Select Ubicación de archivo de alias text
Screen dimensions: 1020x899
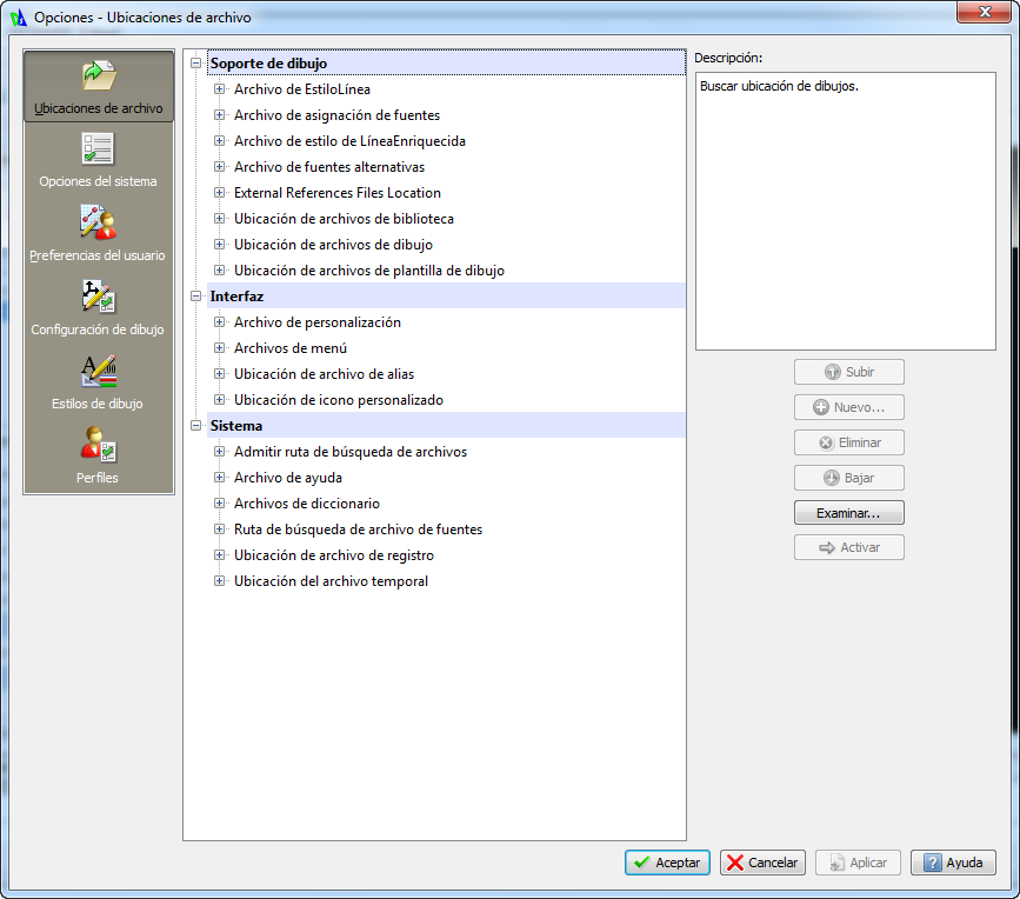[324, 374]
